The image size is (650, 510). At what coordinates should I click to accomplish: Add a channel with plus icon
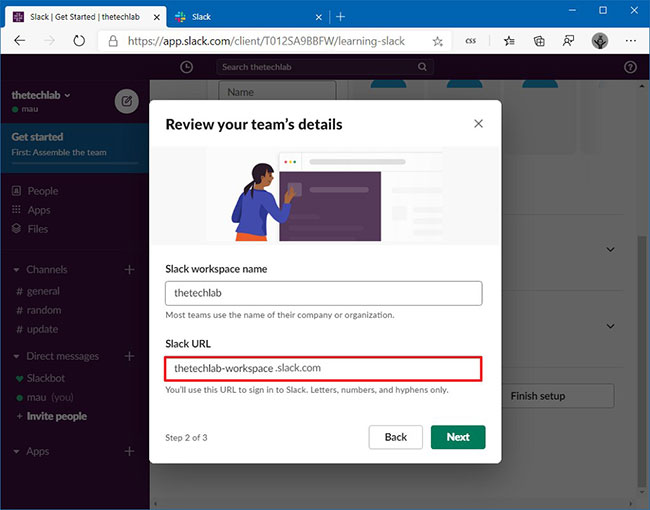[x=129, y=270]
